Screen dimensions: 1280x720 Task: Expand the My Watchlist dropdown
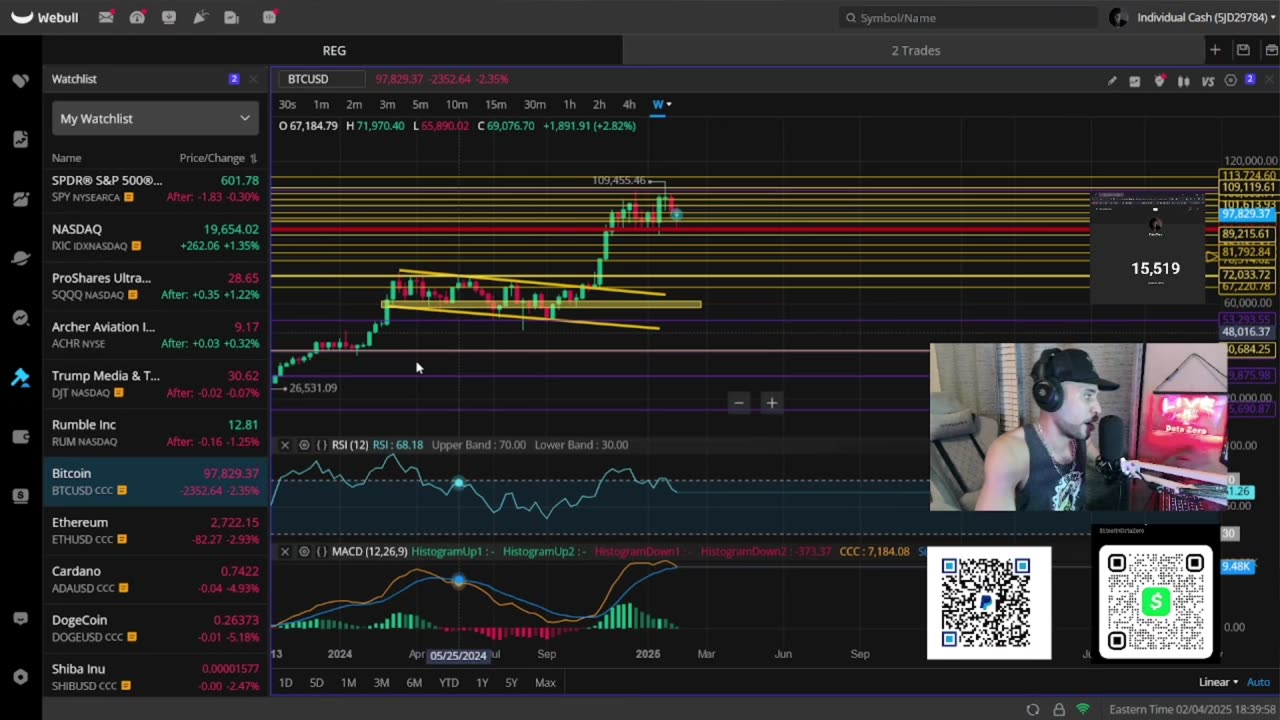155,118
